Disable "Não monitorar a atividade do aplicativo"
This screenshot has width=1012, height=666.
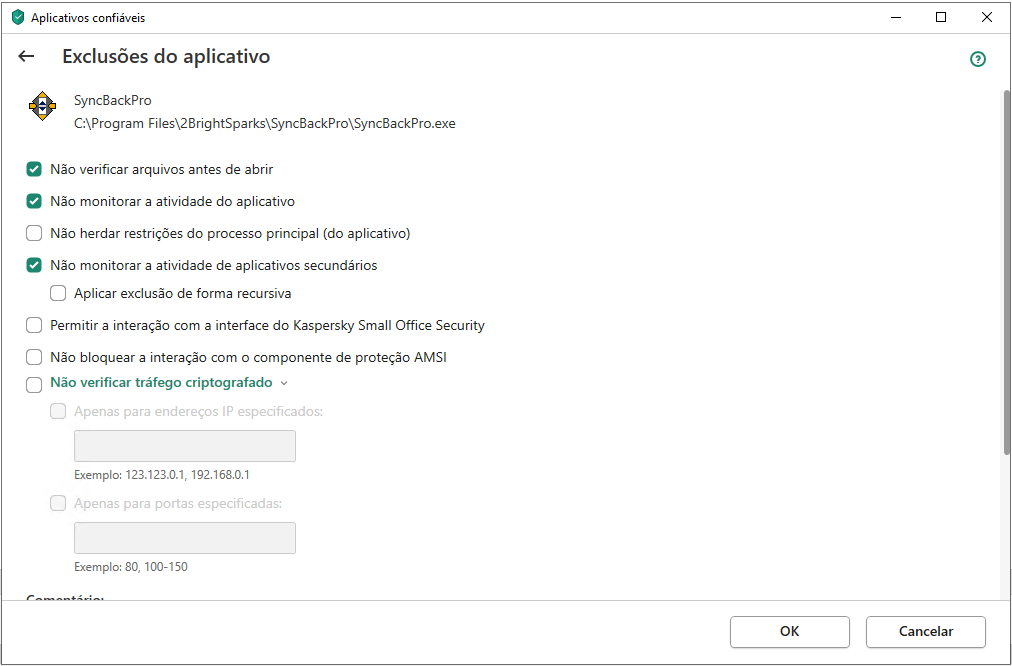coord(34,202)
